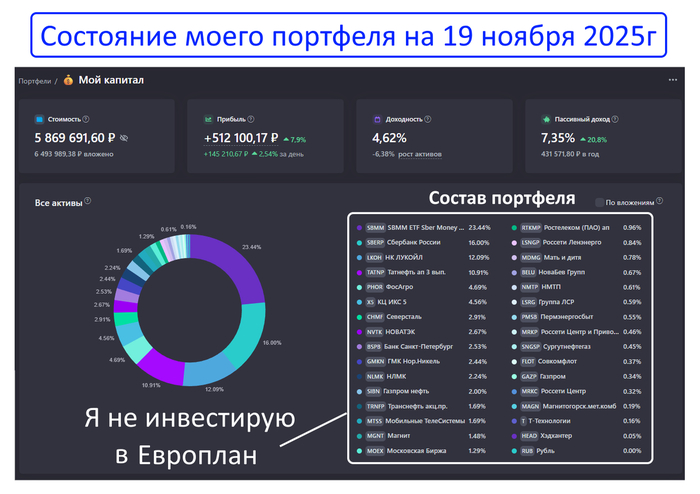Click the Стоимость wallet icon
Viewport: 700px width, 494px height.
click(40, 118)
